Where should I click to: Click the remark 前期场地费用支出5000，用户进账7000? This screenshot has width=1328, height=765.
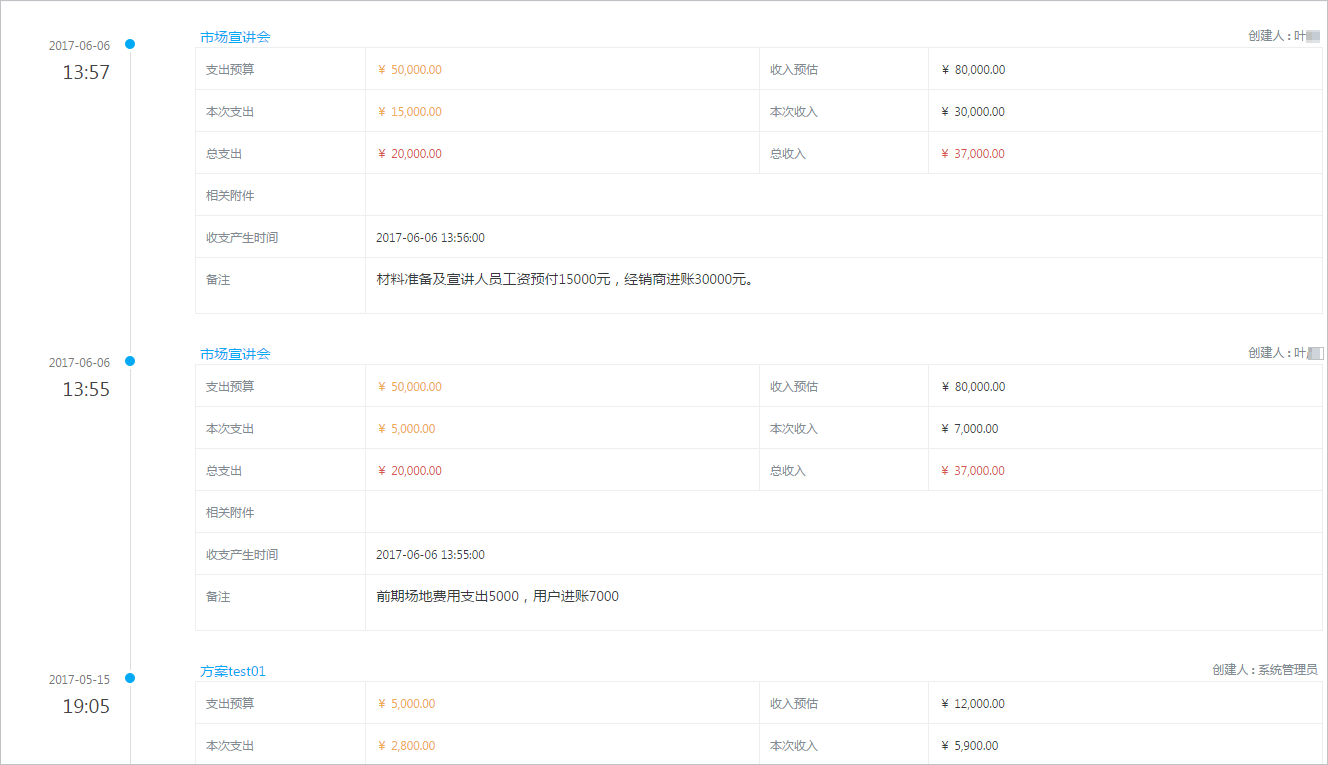(x=497, y=597)
